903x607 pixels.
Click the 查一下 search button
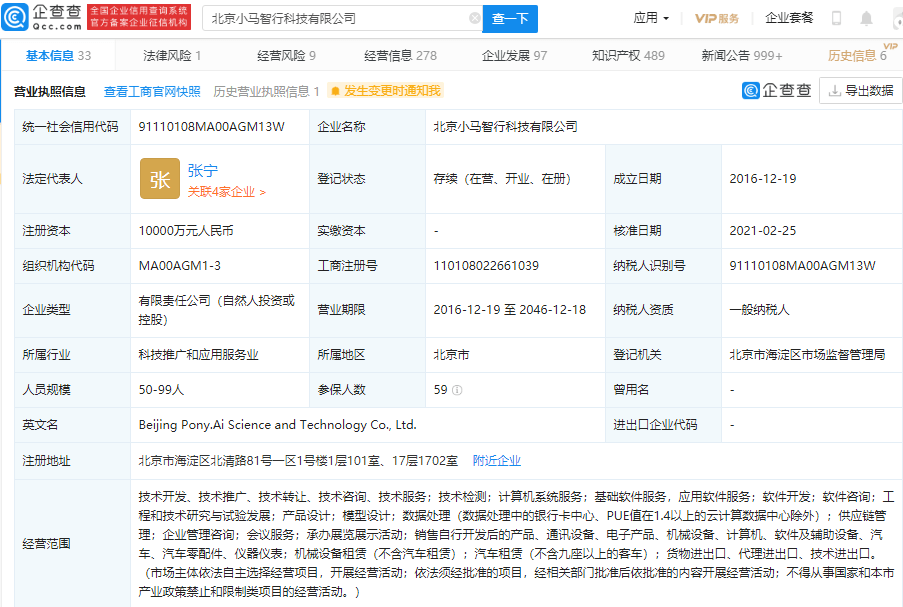510,19
